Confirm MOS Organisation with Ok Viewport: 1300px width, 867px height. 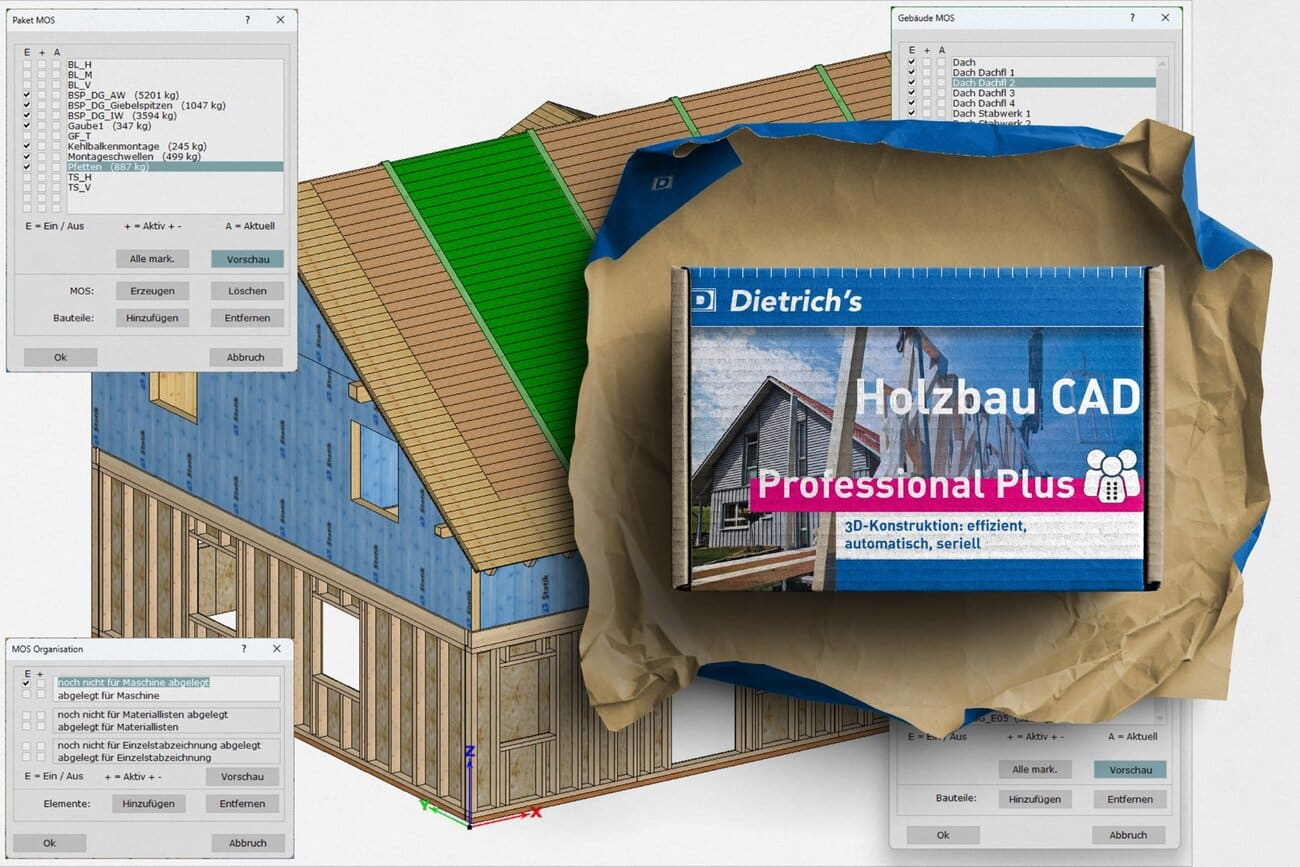[49, 843]
